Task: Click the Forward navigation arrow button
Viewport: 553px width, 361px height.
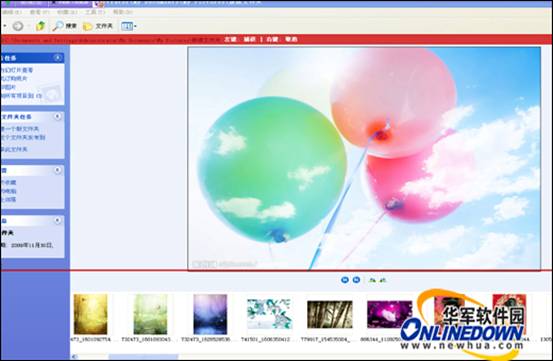Action: click(18, 26)
